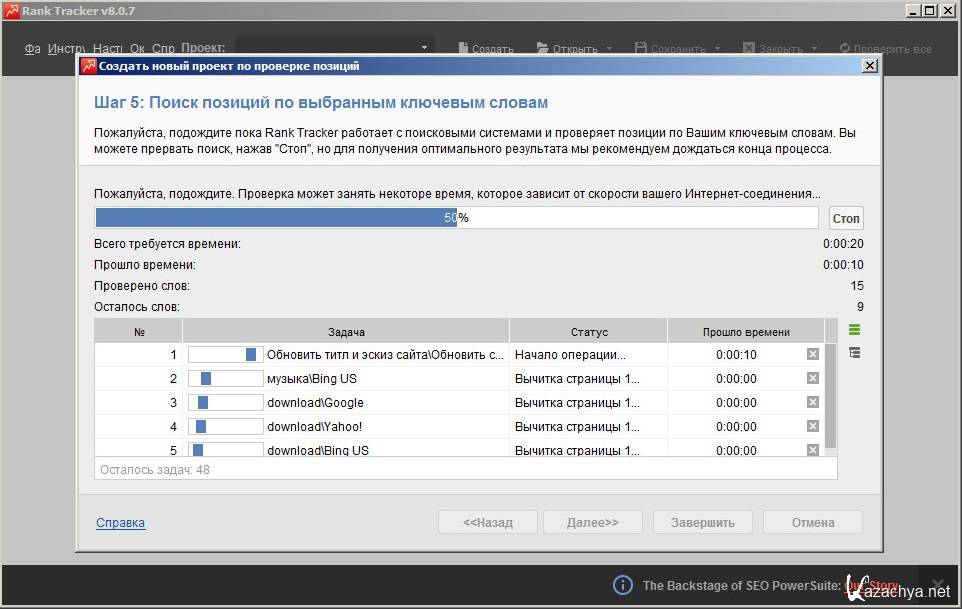The height and width of the screenshot is (610, 962).
Task: Switch task list to flat list view
Action: click(854, 330)
